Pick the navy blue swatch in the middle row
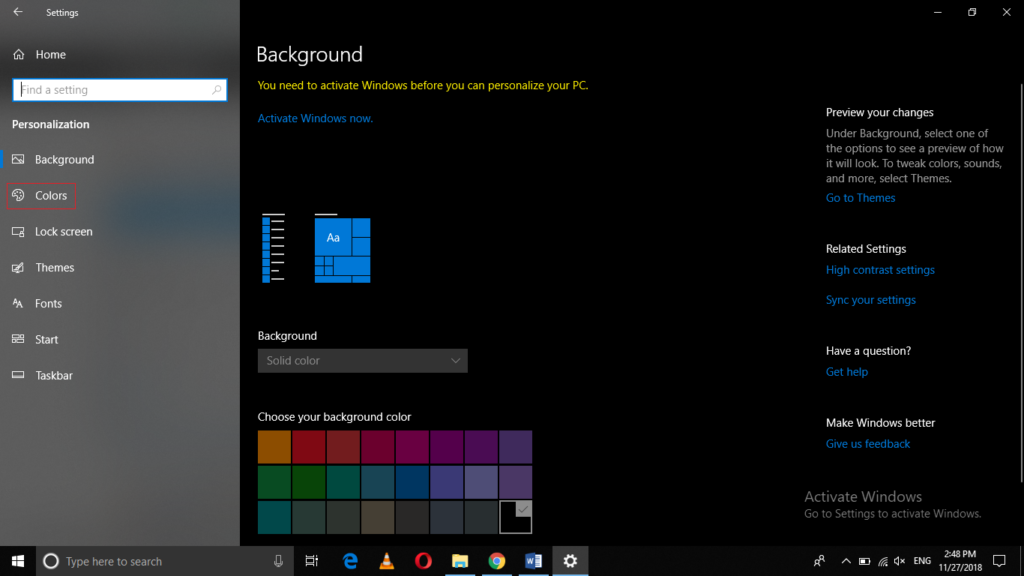Image resolution: width=1024 pixels, height=576 pixels. pyautogui.click(x=412, y=482)
